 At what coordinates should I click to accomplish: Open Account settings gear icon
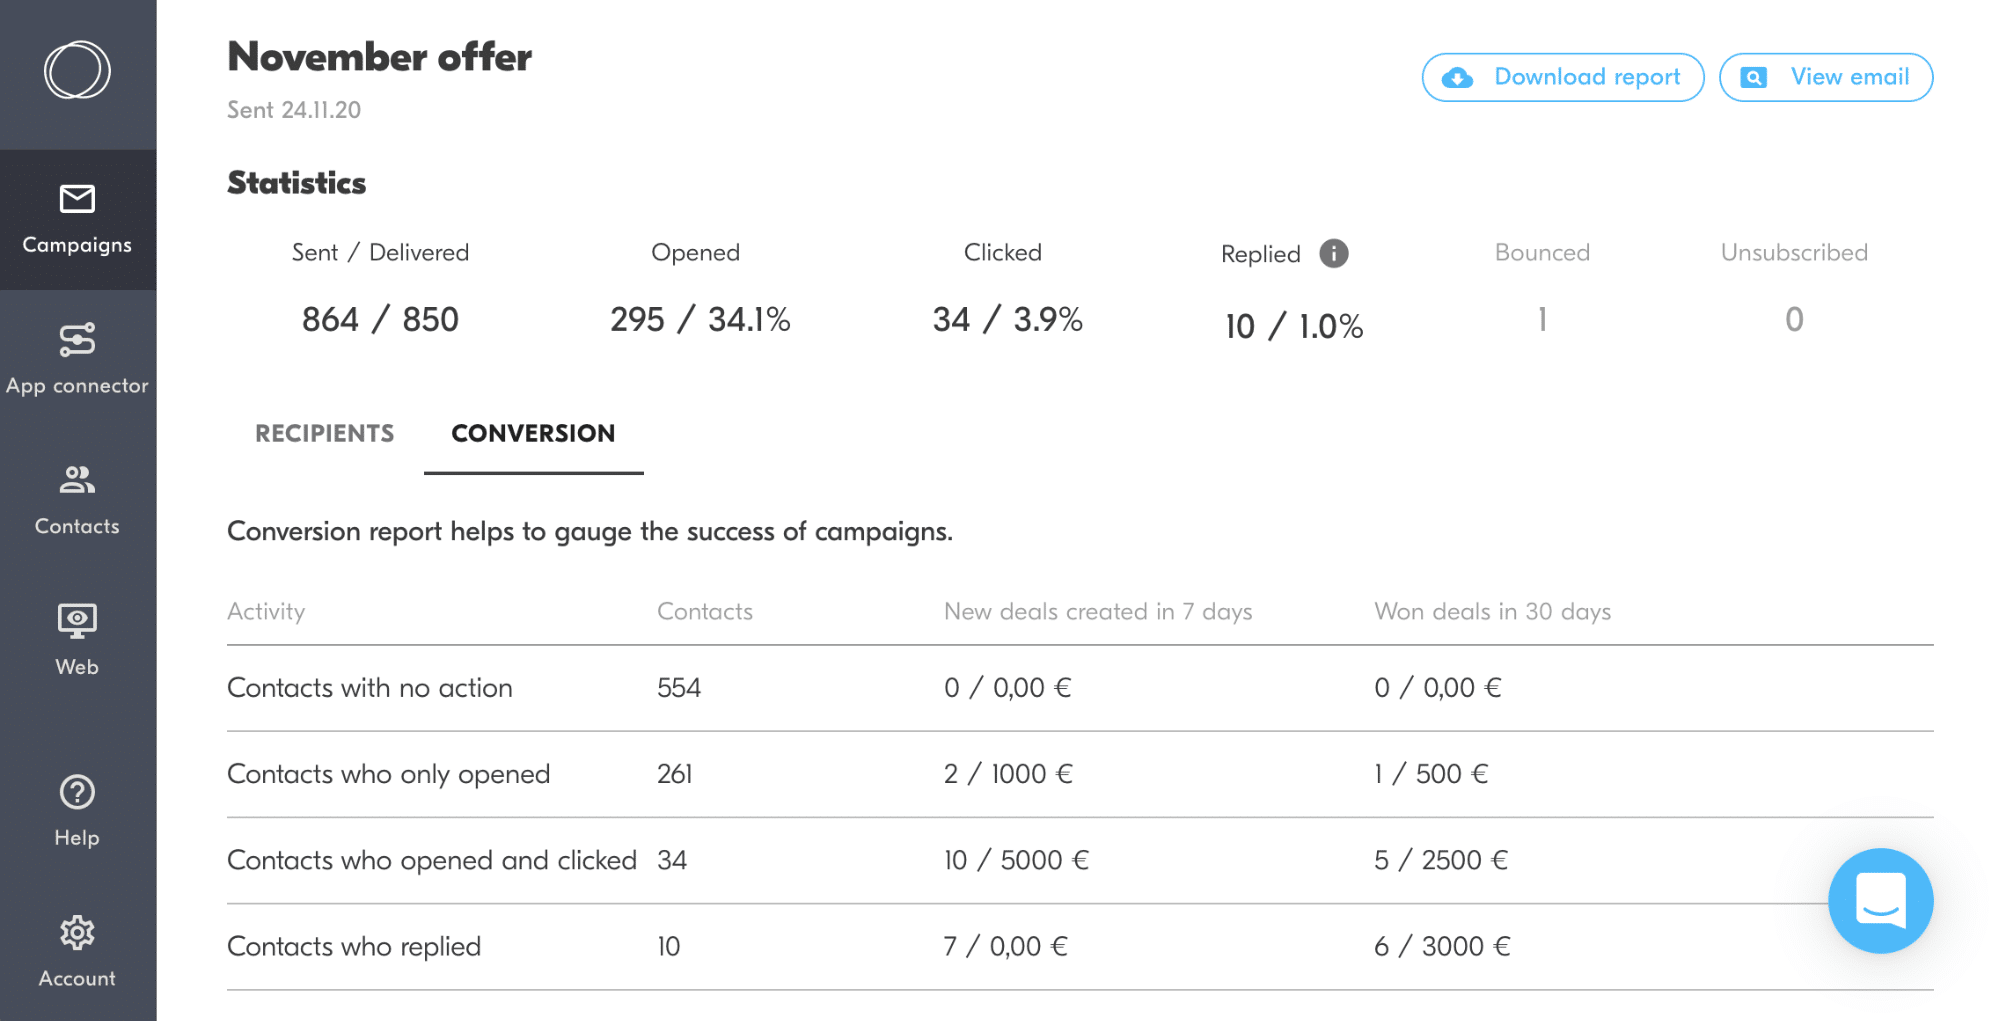77,933
